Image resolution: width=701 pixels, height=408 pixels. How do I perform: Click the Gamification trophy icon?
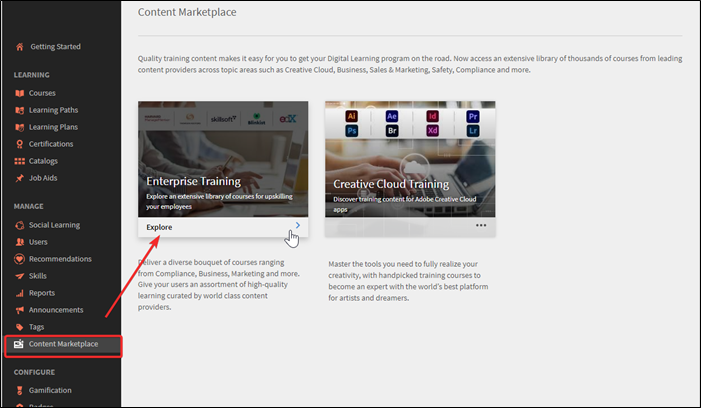pos(20,390)
